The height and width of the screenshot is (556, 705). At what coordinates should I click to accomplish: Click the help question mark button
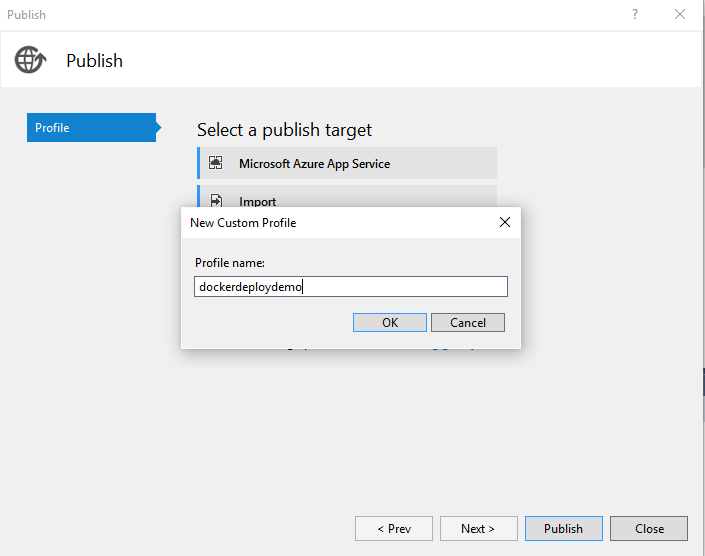[634, 14]
